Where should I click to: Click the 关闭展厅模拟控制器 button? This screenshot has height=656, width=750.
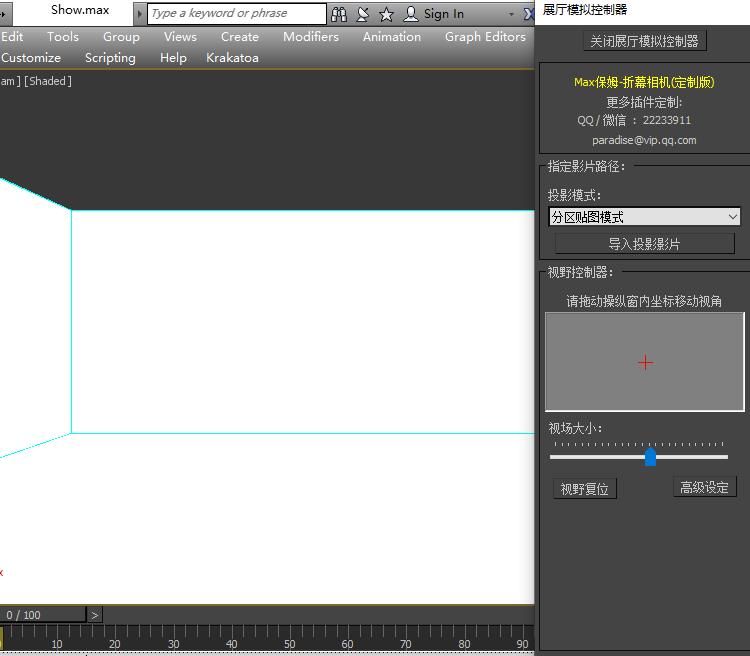(645, 41)
